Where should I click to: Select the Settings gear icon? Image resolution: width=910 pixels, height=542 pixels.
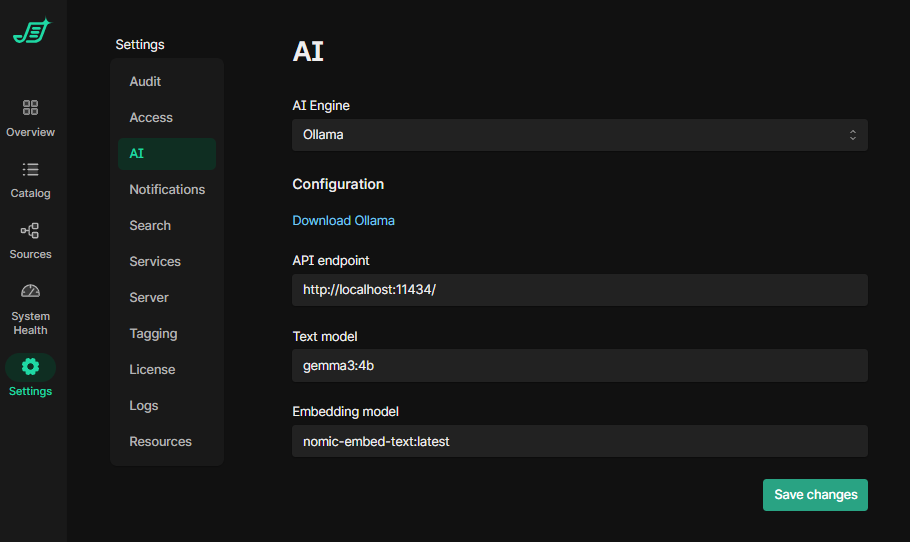click(x=30, y=367)
